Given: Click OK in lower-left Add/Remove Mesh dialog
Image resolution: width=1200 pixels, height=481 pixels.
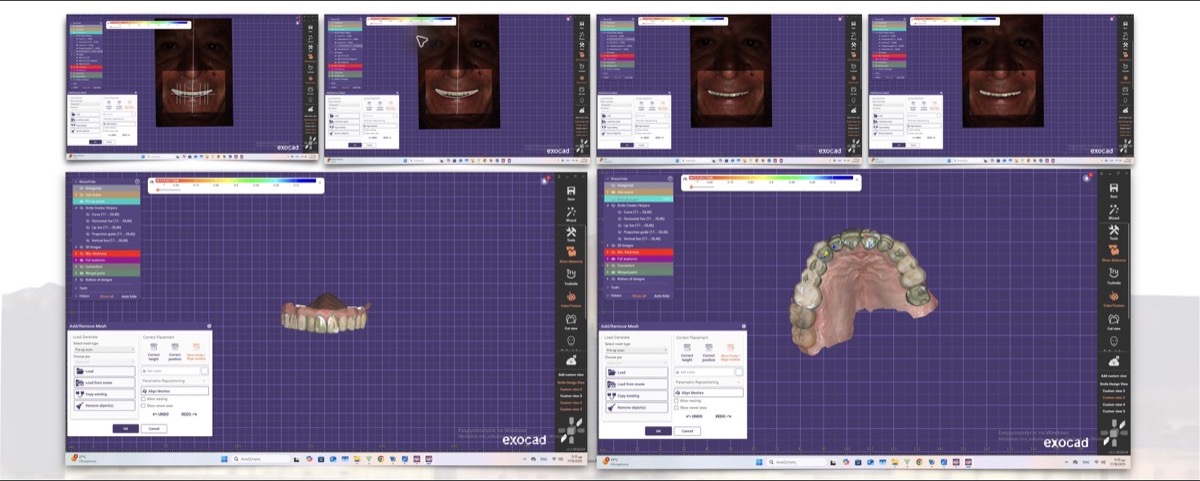Looking at the screenshot, I should [126, 428].
